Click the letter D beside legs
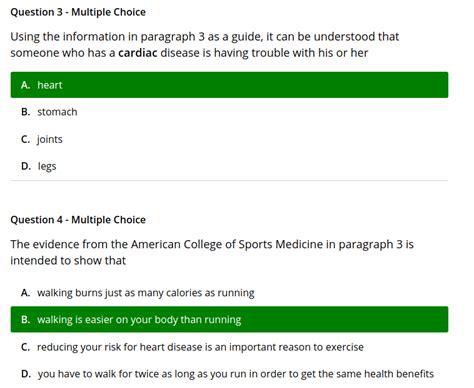The height and width of the screenshot is (388, 474). pos(26,166)
